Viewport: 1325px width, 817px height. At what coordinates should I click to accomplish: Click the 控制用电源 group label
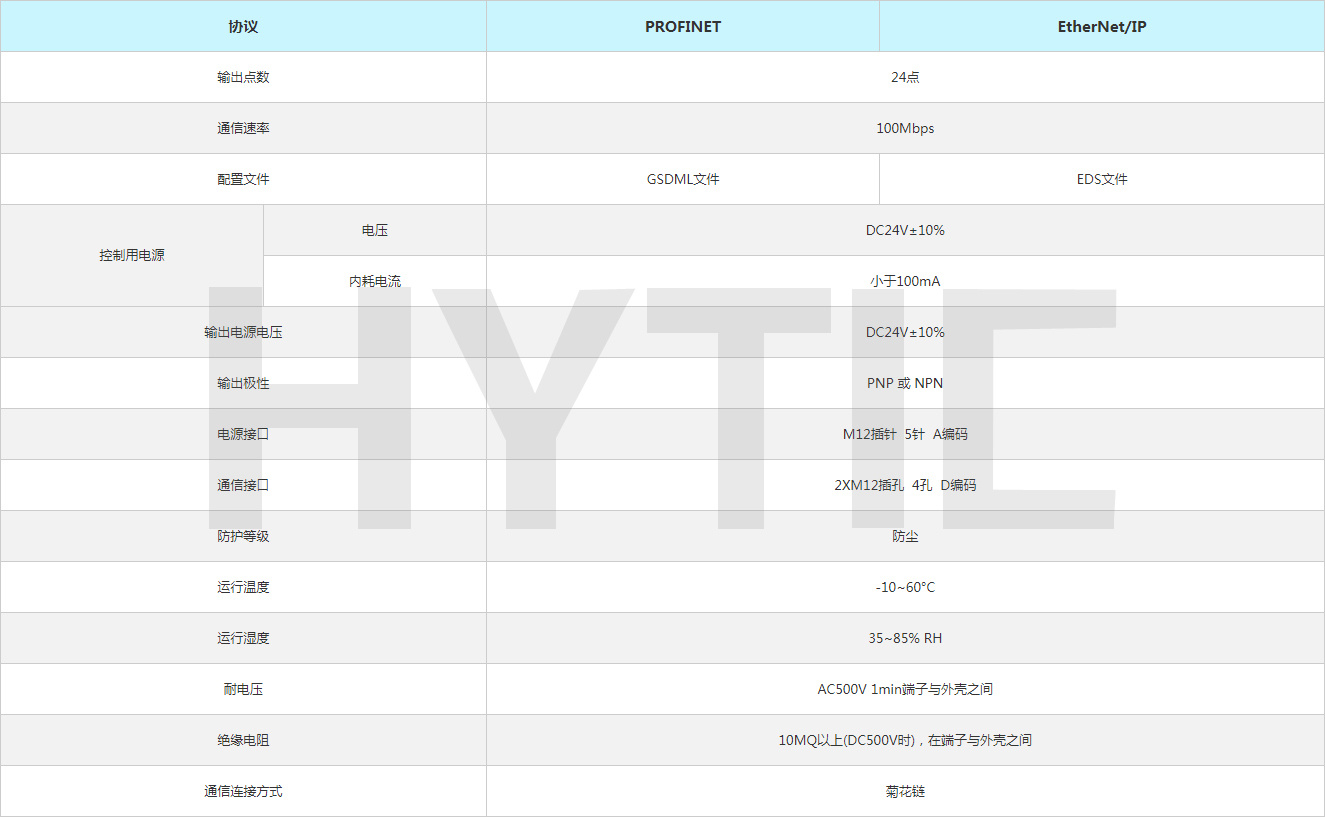(x=132, y=255)
